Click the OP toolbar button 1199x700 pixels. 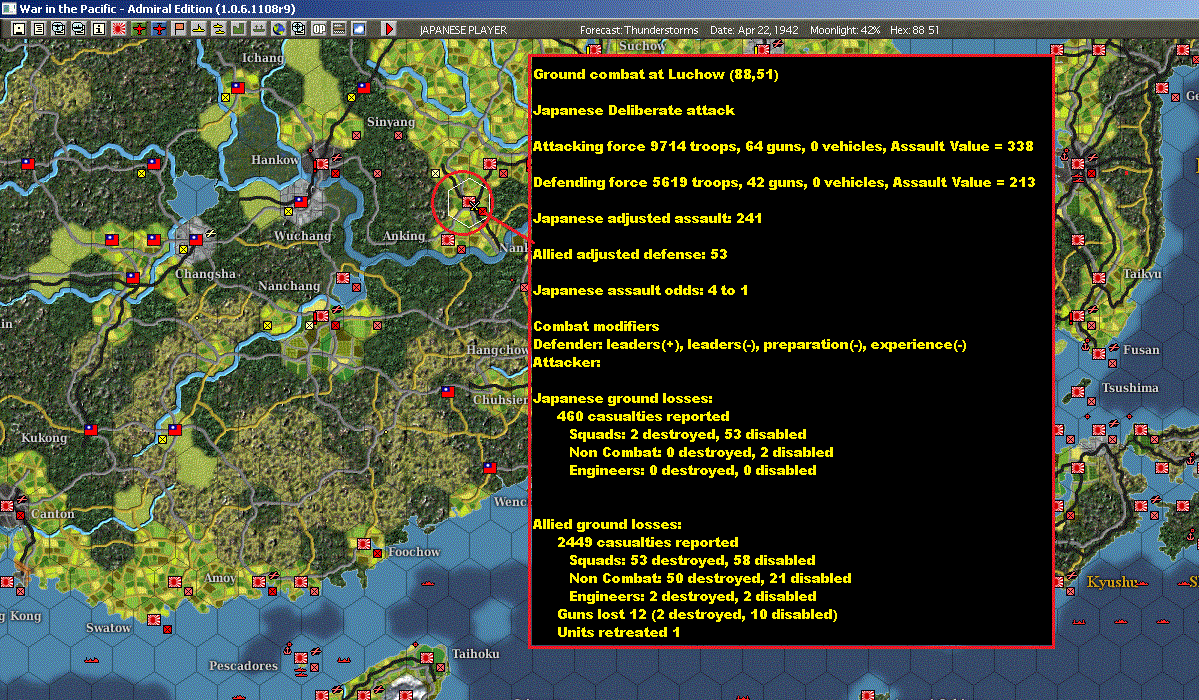[319, 29]
